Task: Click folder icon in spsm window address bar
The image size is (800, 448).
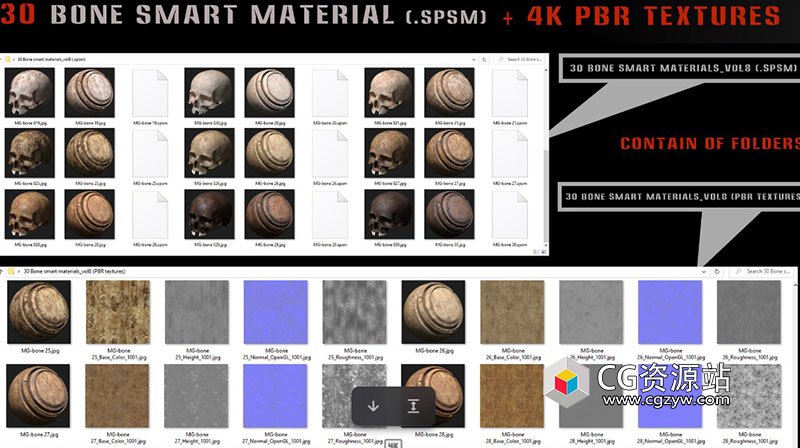Action: (x=8, y=60)
